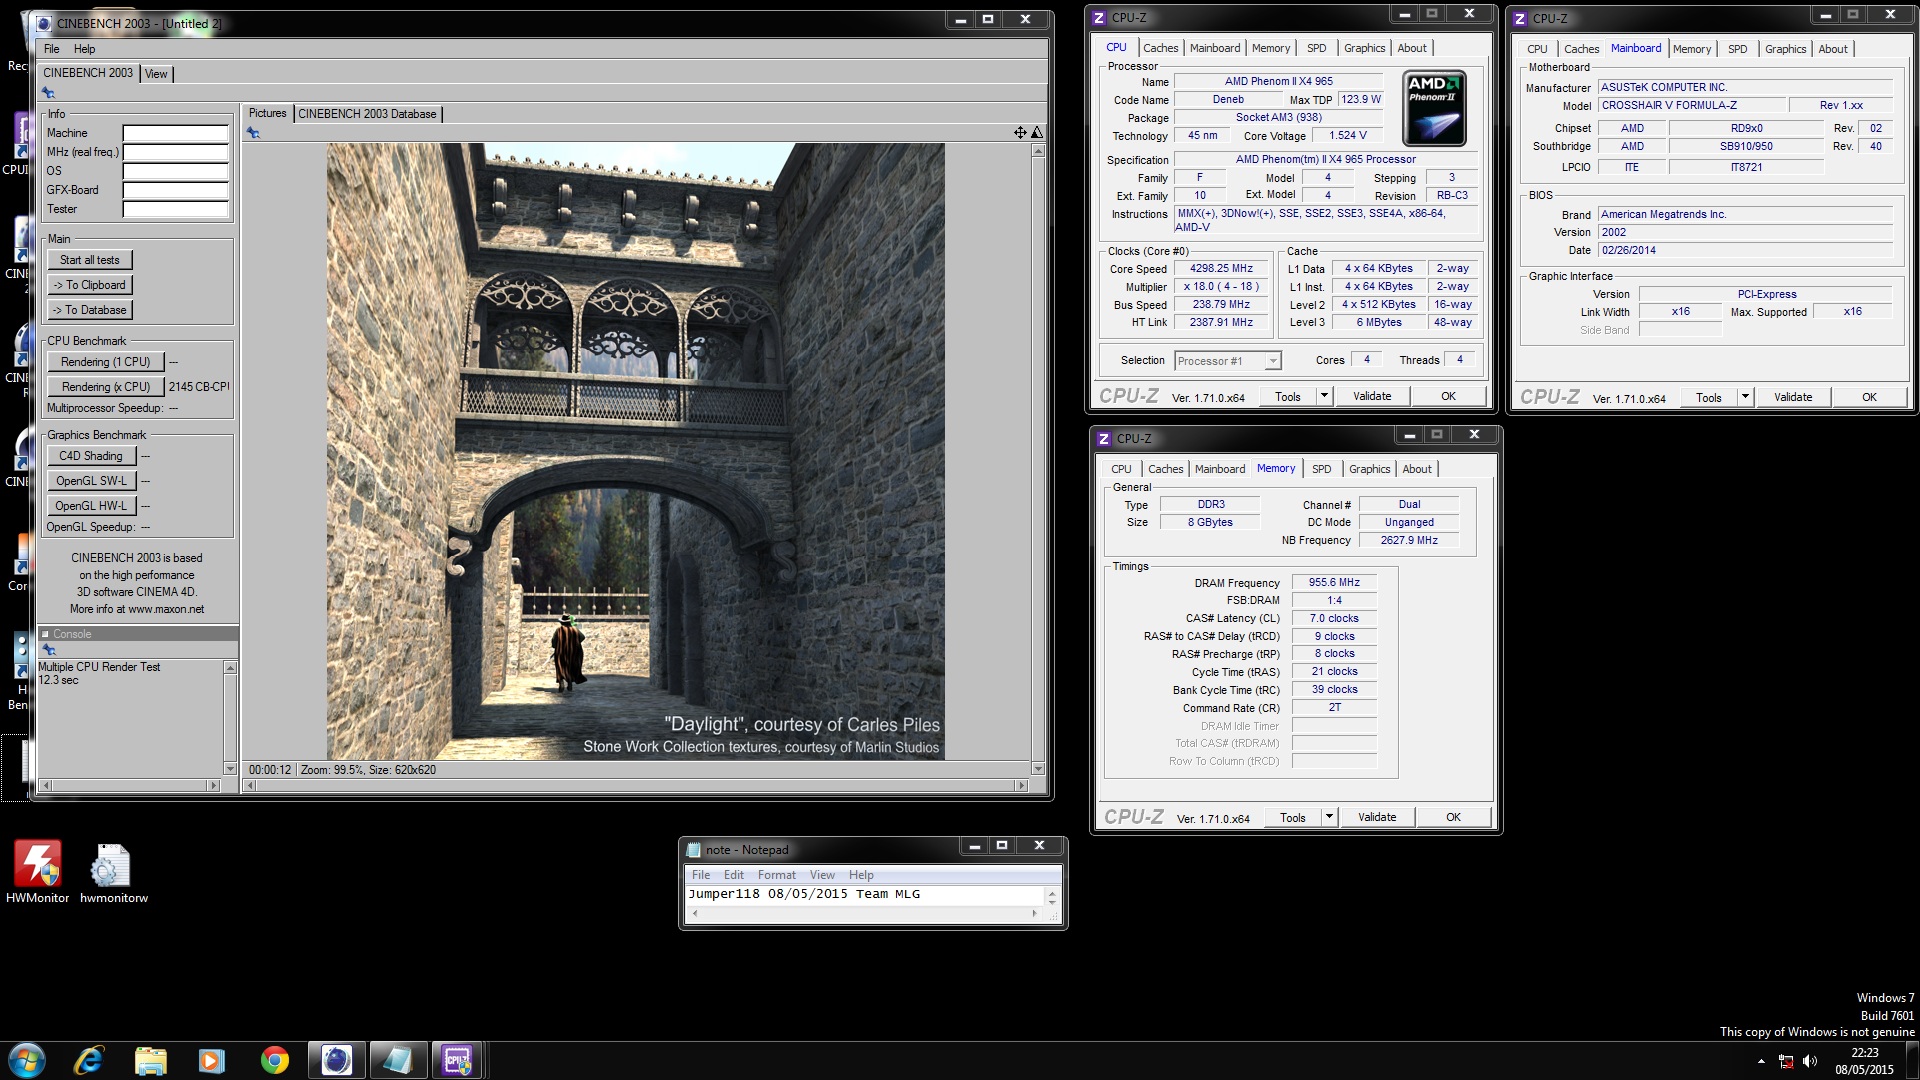Click the render image horizontal scrollbar
This screenshot has width=1920, height=1080.
(x=637, y=786)
